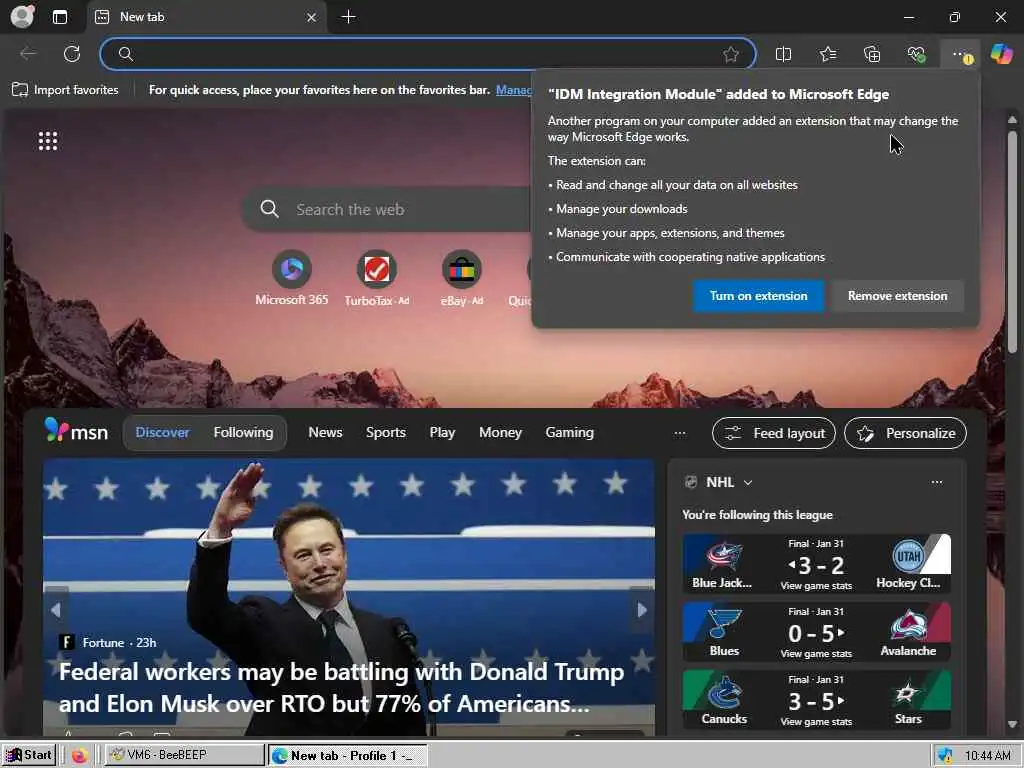Viewport: 1024px width, 768px height.
Task: Click the Avalanche team logo
Action: (908, 626)
